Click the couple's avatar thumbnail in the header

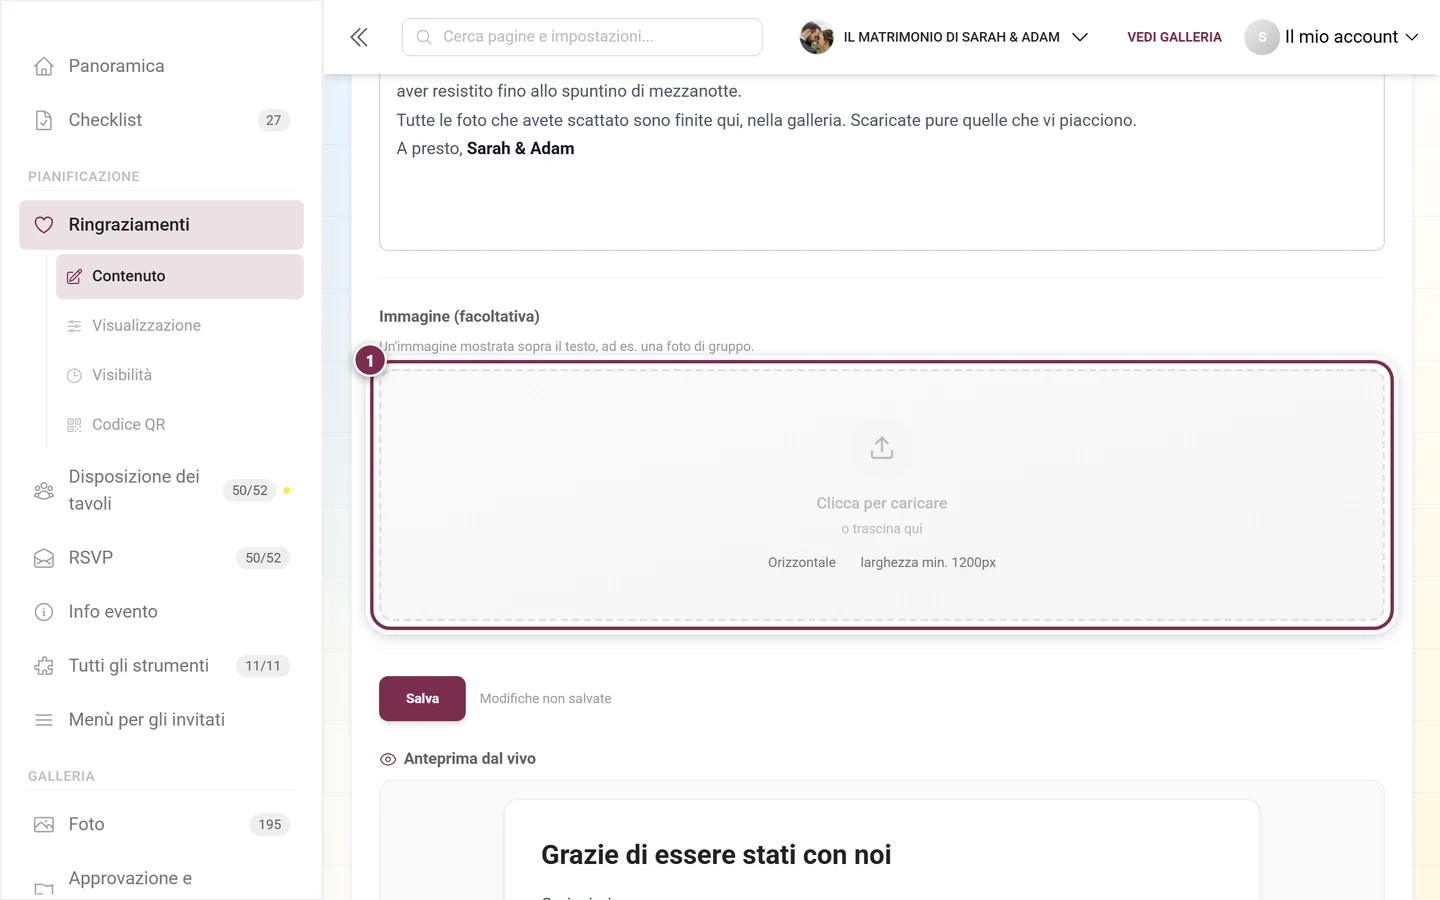pyautogui.click(x=816, y=37)
